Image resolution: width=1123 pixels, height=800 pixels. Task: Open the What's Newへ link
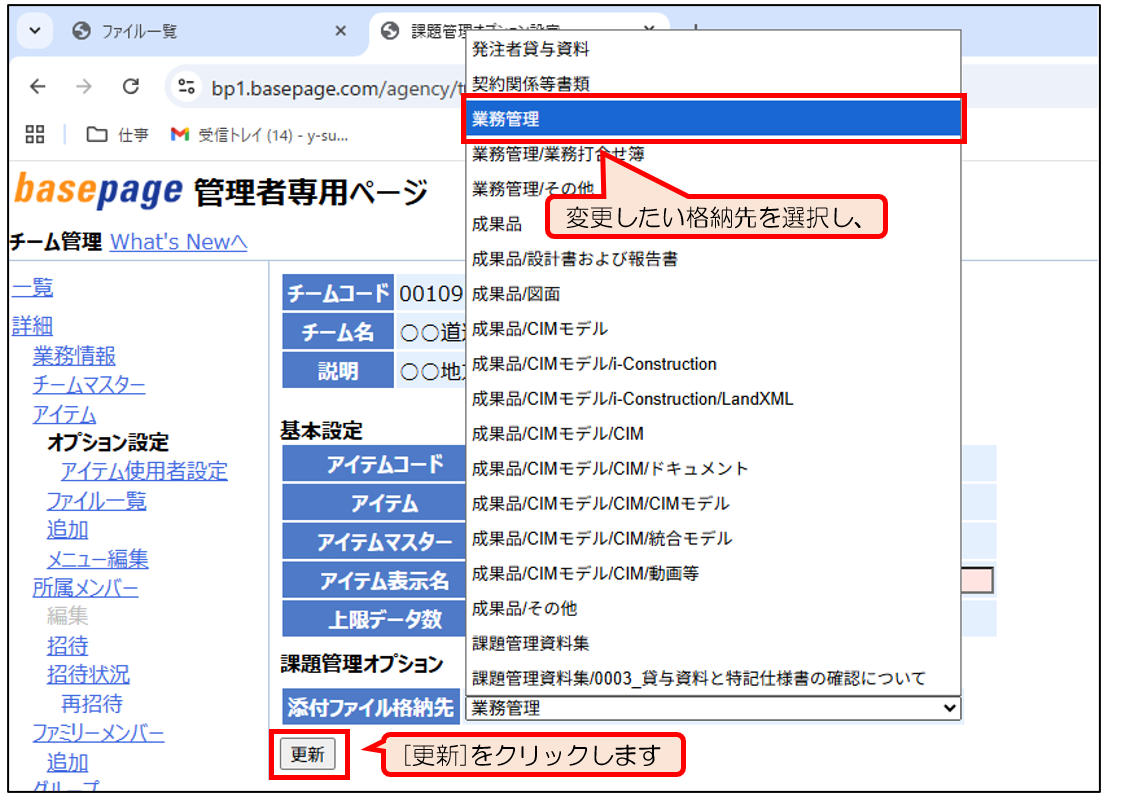click(x=178, y=242)
